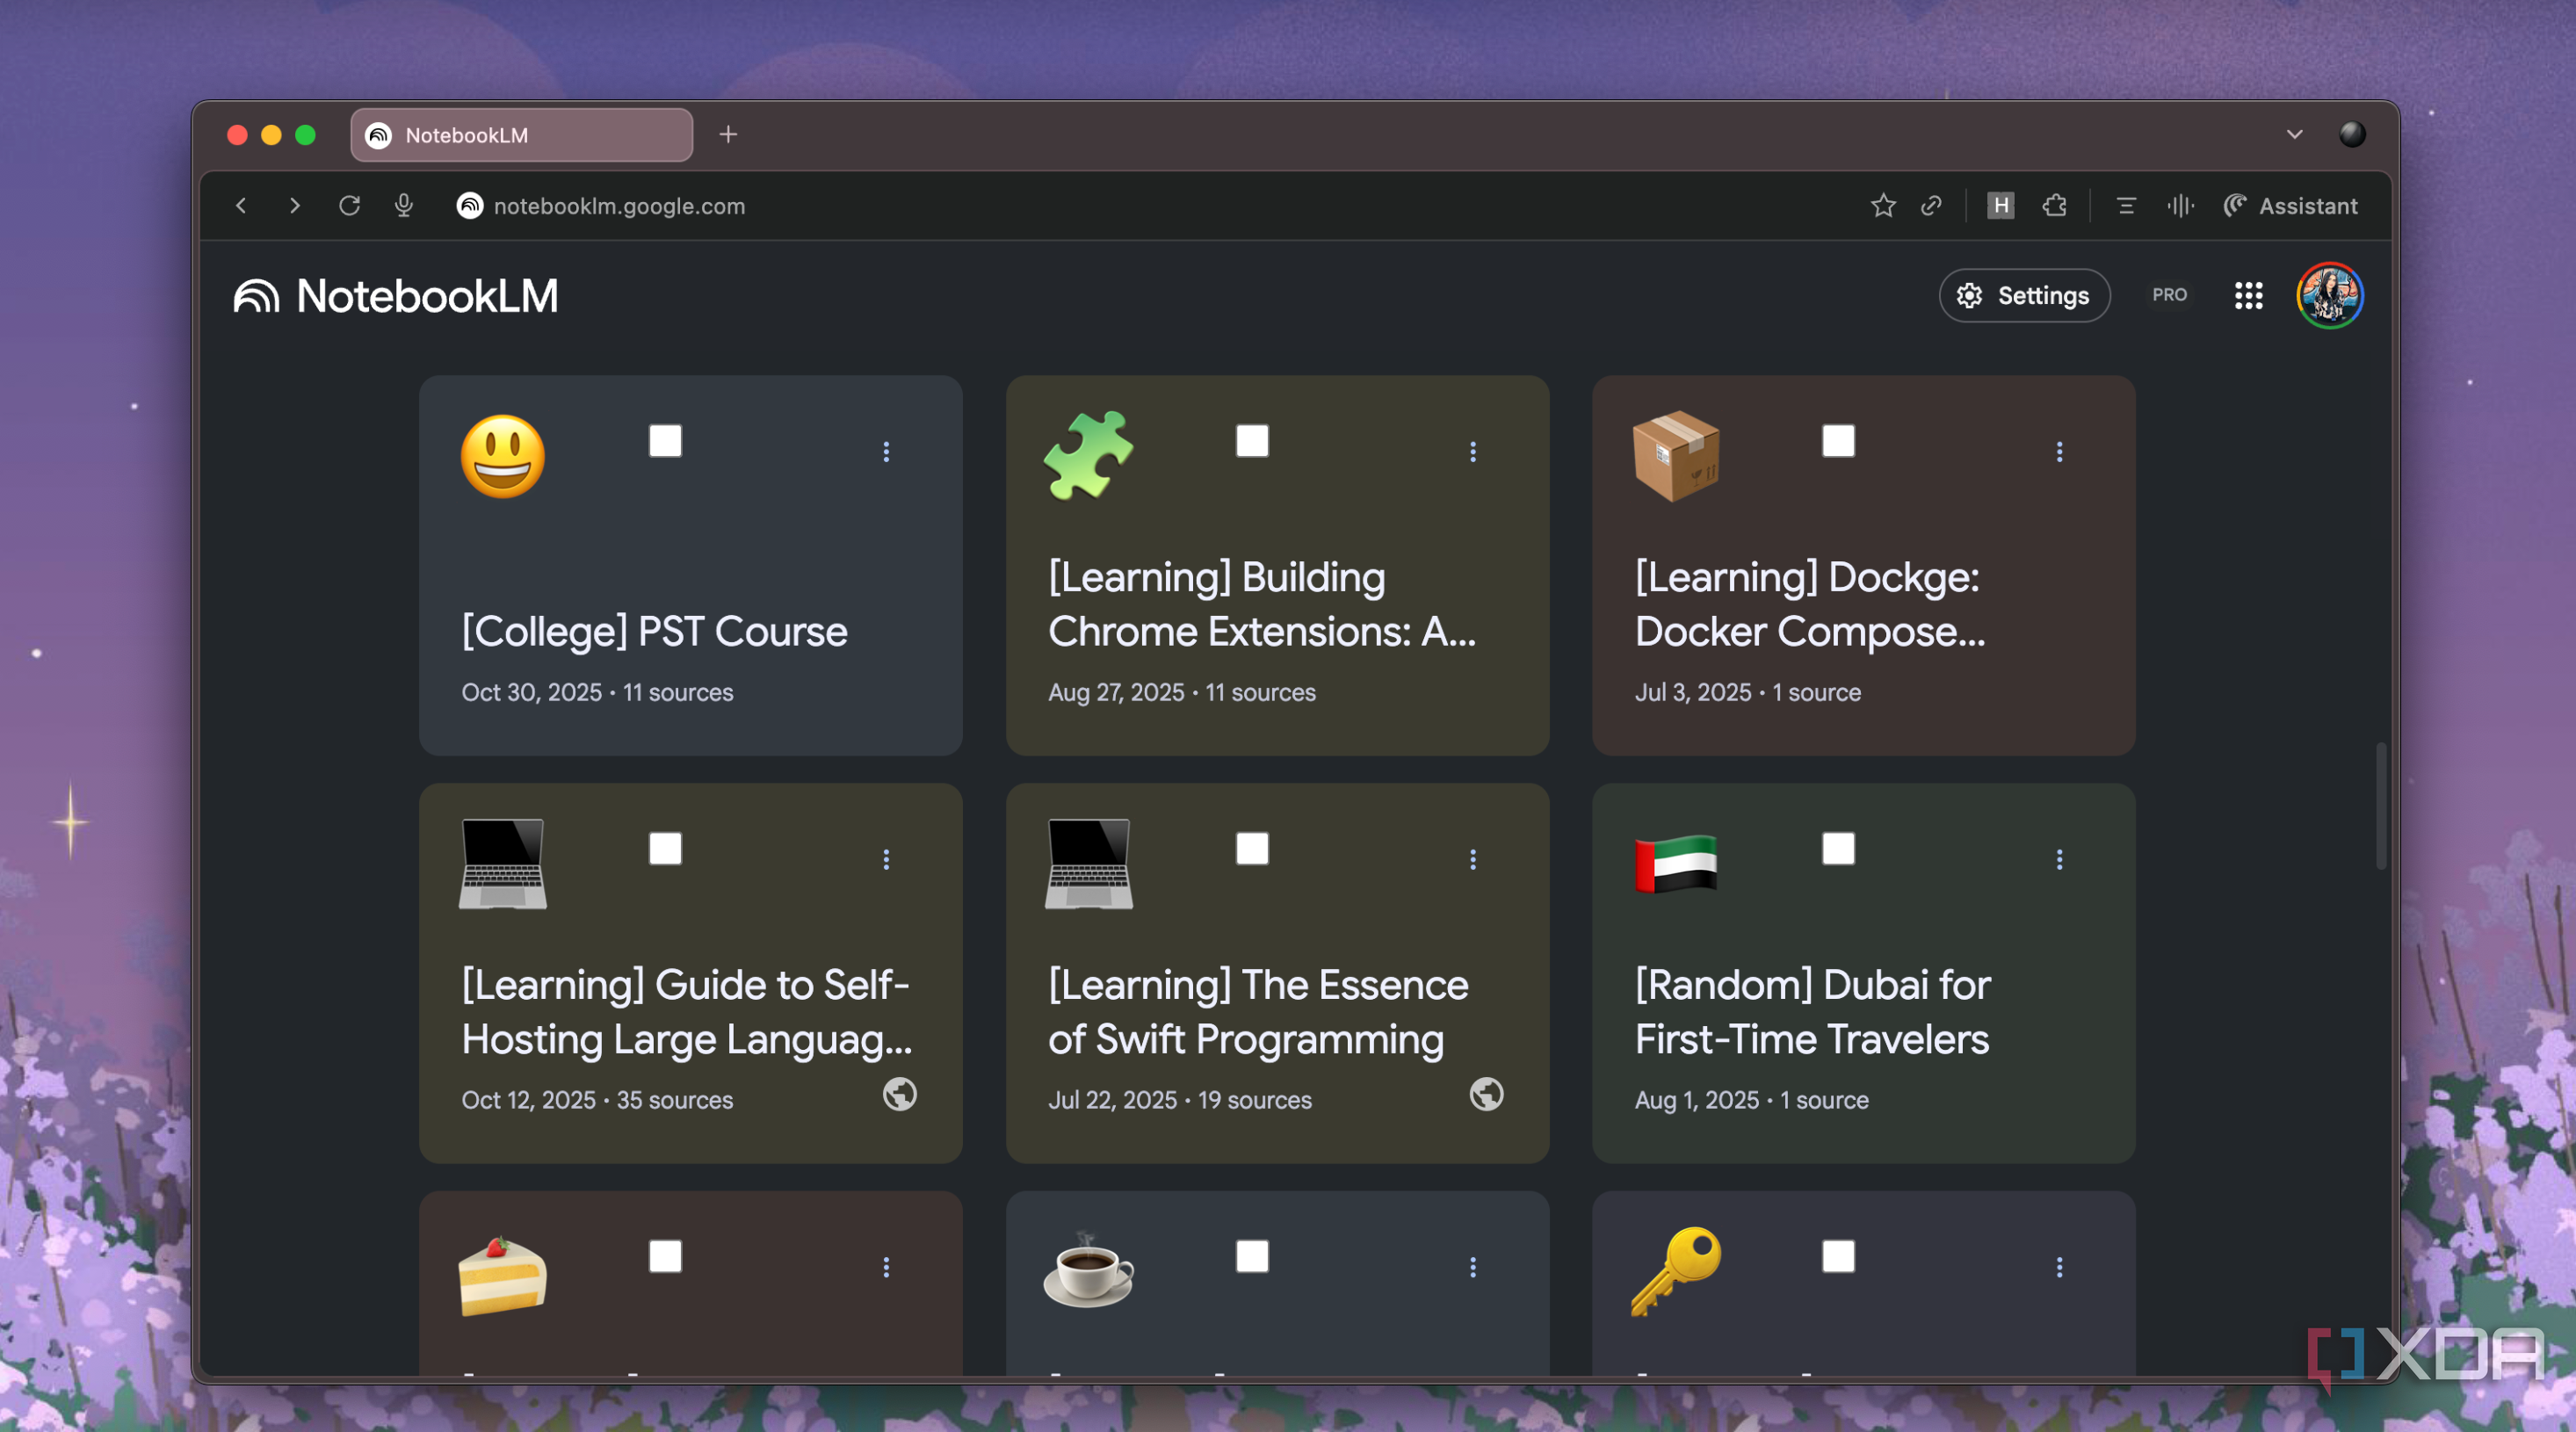This screenshot has height=1432, width=2576.
Task: Click the PRO badge
Action: (2169, 295)
